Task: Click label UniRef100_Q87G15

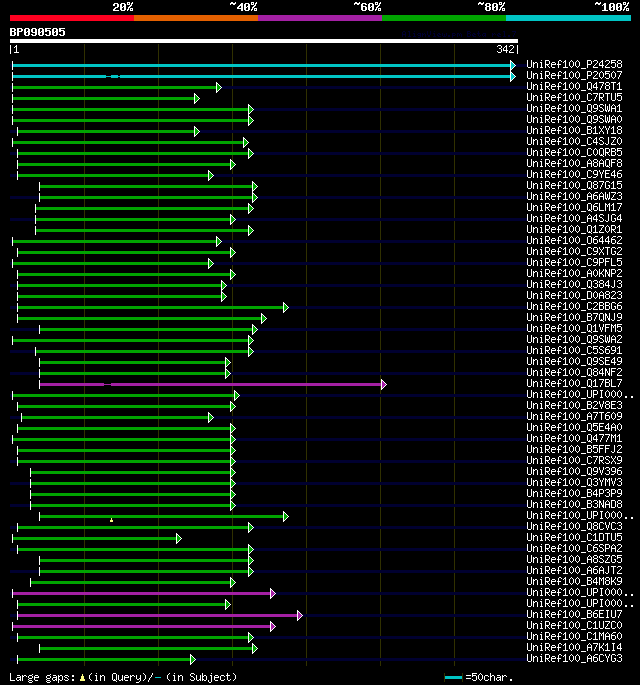Action: point(574,185)
